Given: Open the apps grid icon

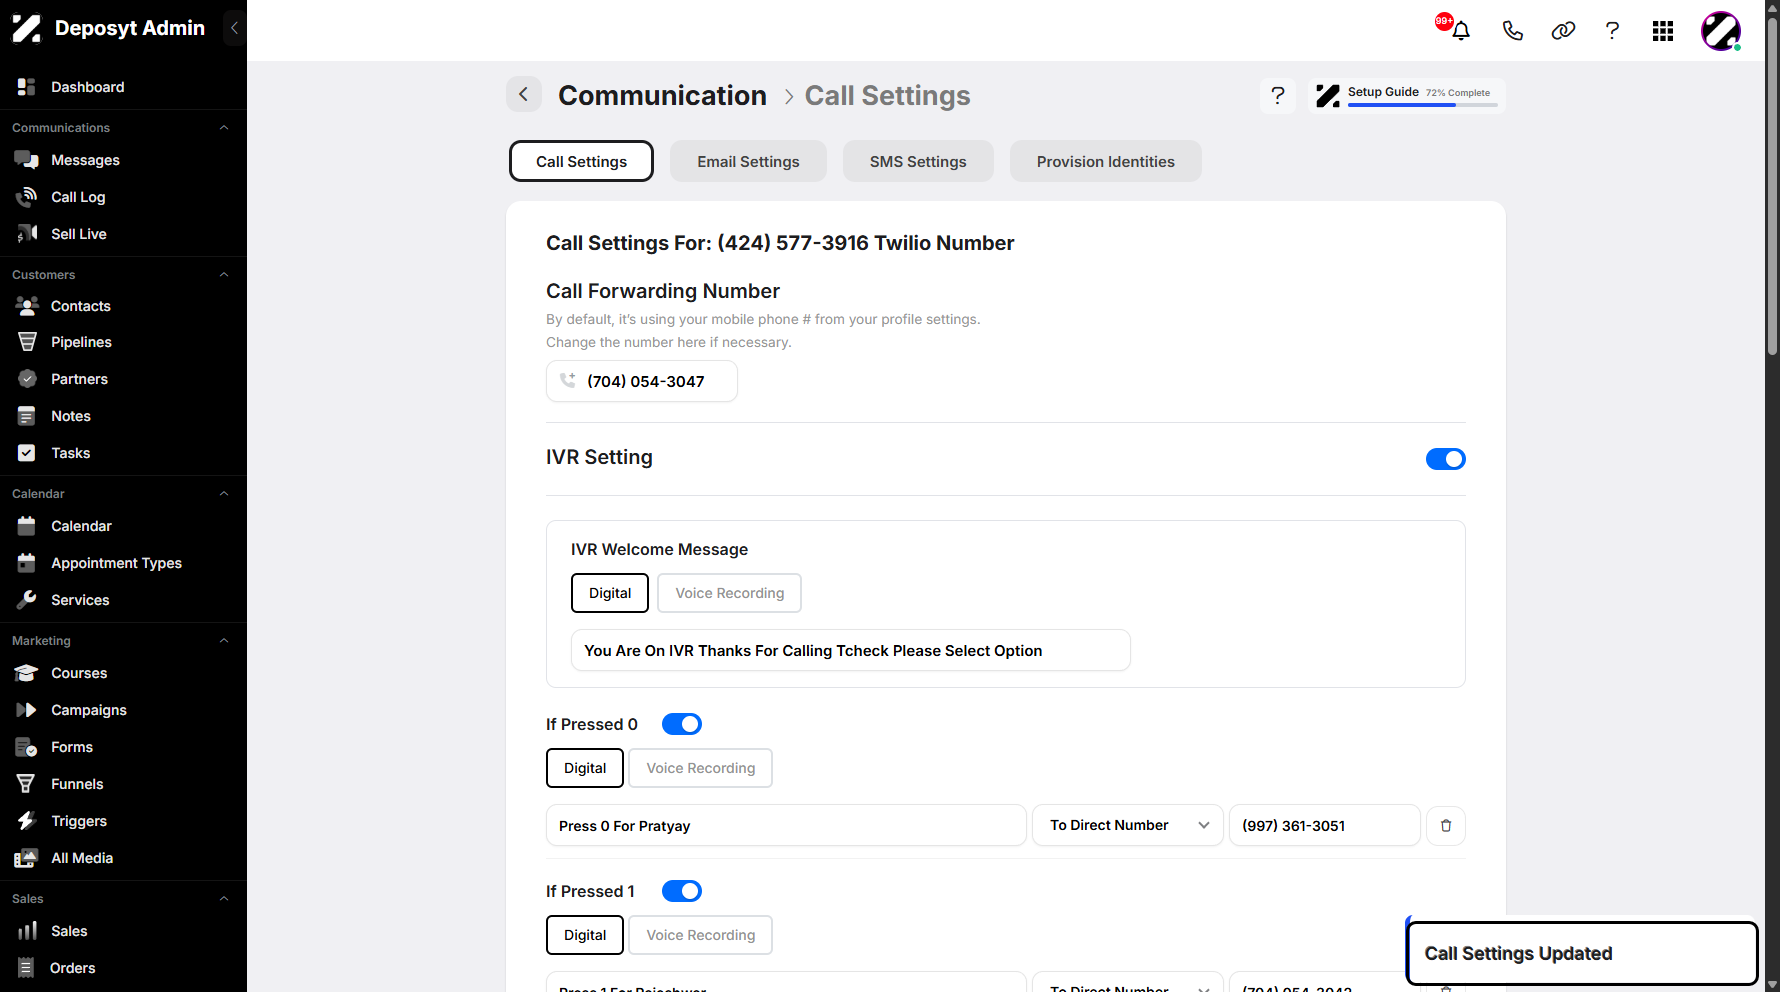Looking at the screenshot, I should pos(1663,31).
